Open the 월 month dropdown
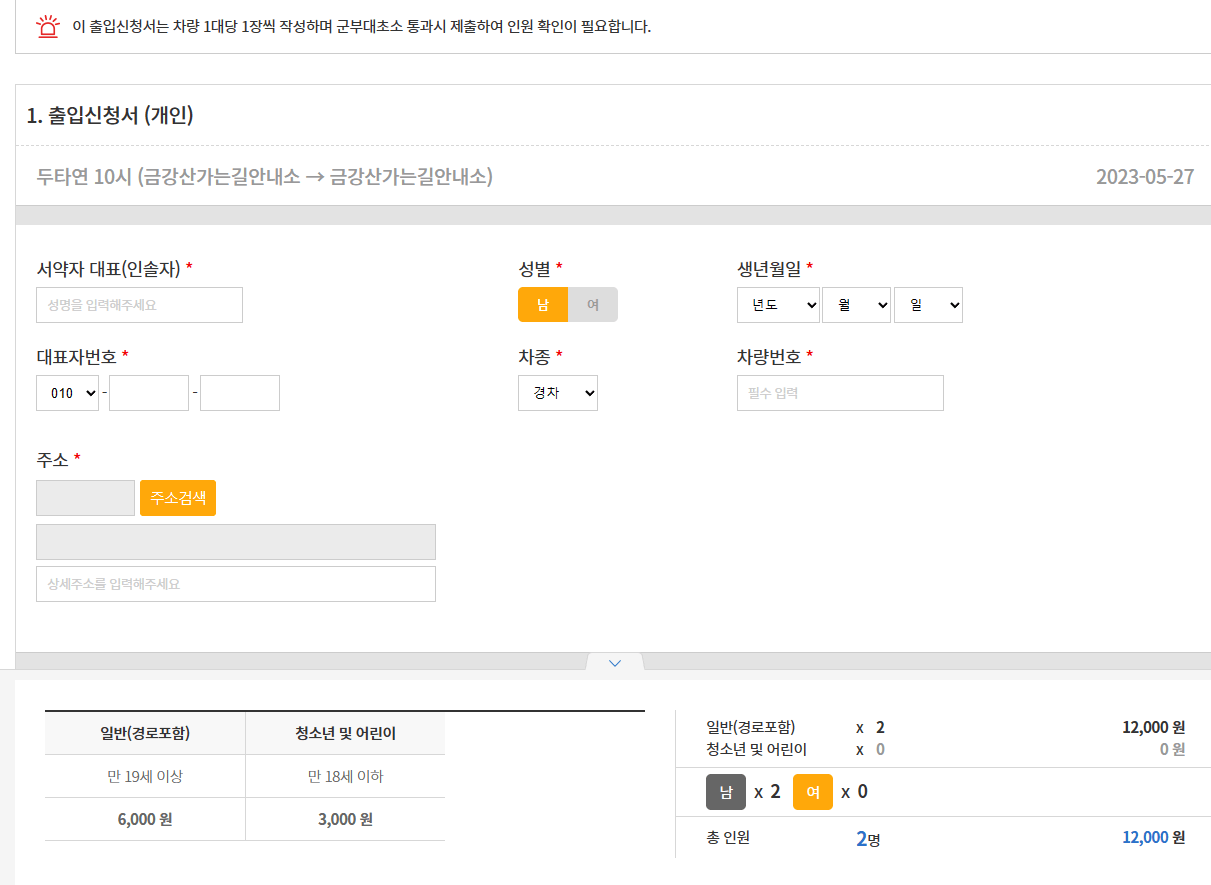 pos(856,304)
